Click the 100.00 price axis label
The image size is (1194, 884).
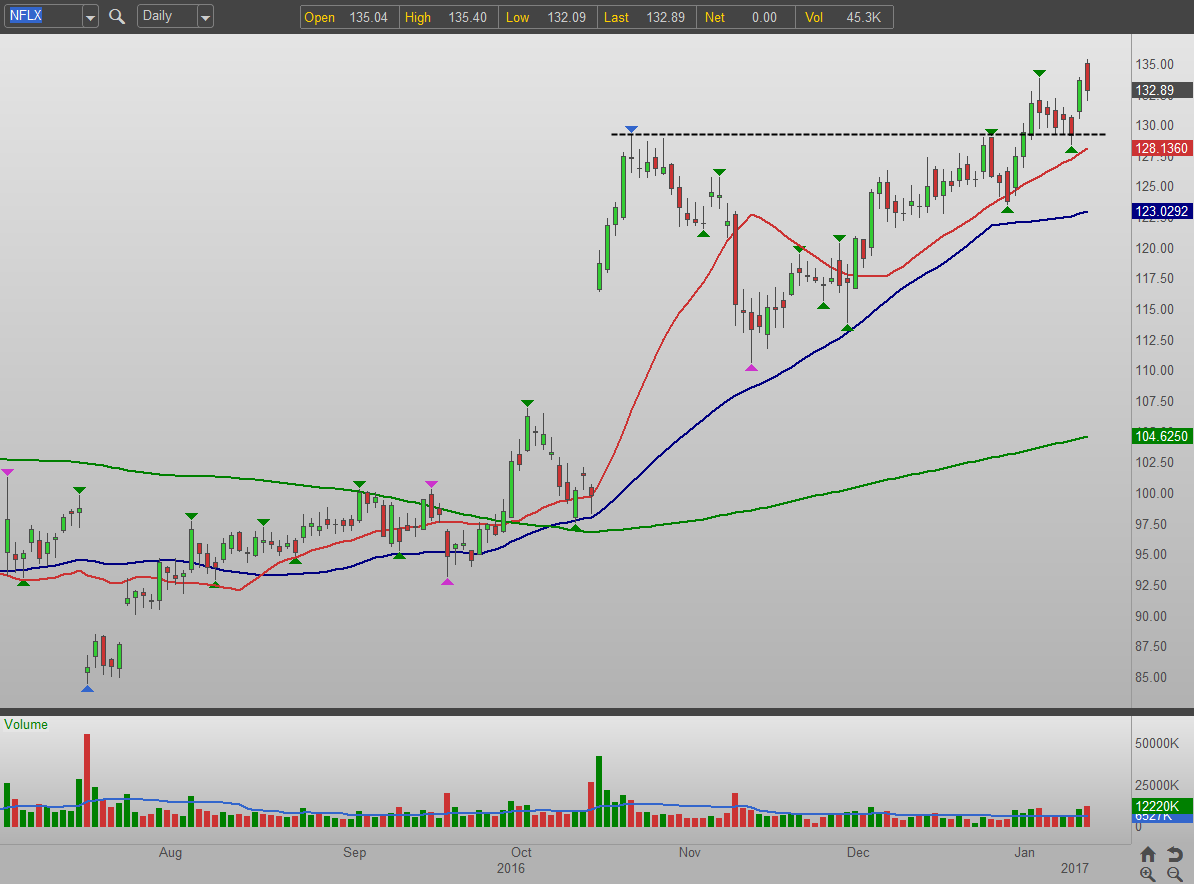[1154, 493]
